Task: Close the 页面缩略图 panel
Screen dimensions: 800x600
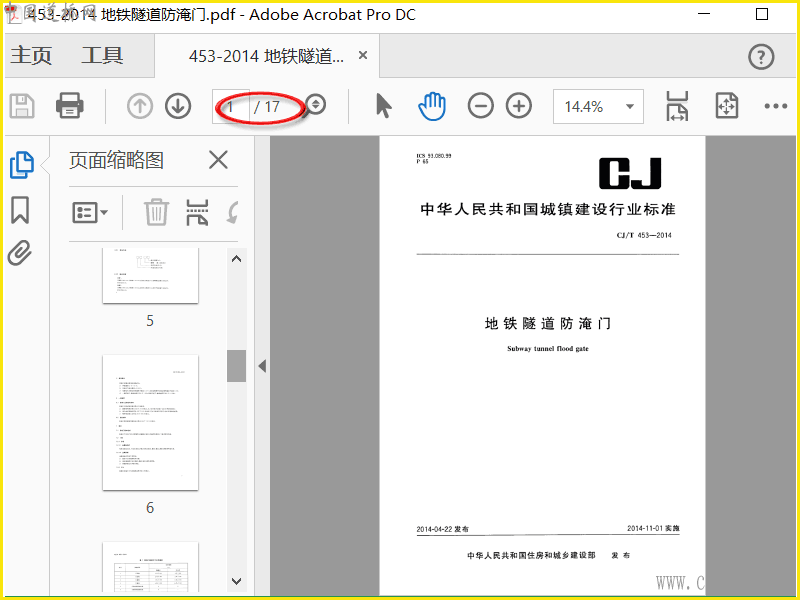Action: (x=218, y=160)
